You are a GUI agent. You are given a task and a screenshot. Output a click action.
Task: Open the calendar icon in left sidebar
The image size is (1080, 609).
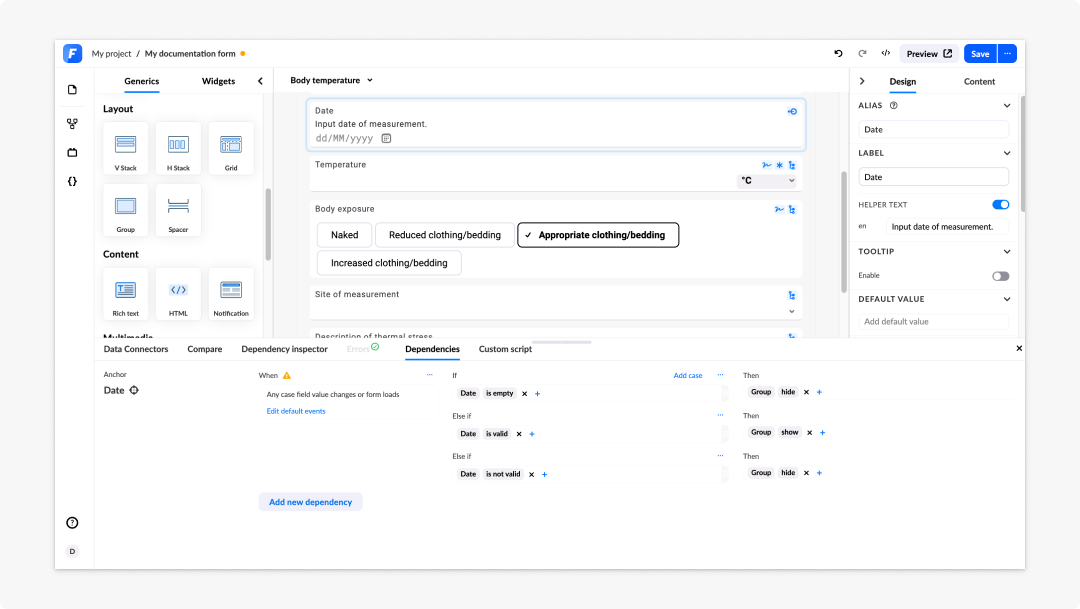(x=72, y=153)
